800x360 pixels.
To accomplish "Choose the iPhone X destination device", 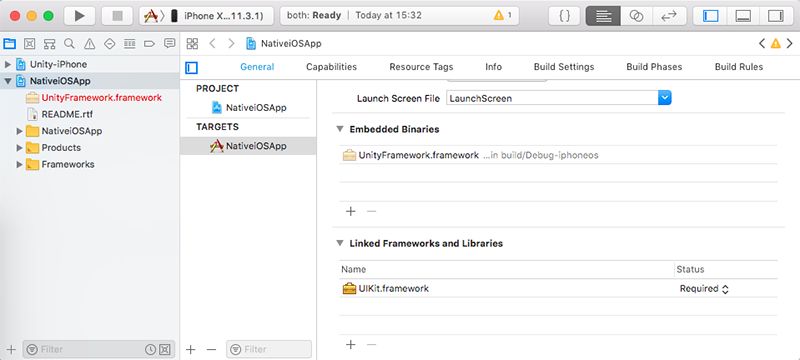I will tap(218, 16).
